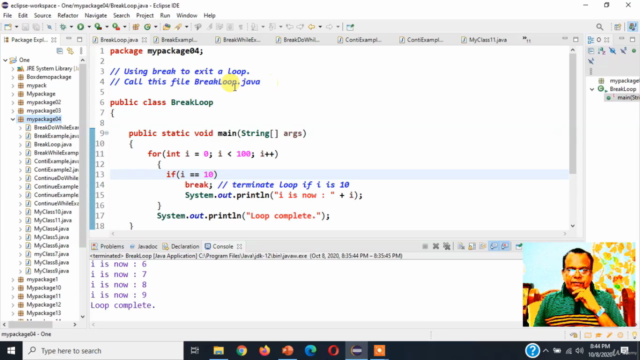
Task: Maximize the editor area
Action: 576,39
